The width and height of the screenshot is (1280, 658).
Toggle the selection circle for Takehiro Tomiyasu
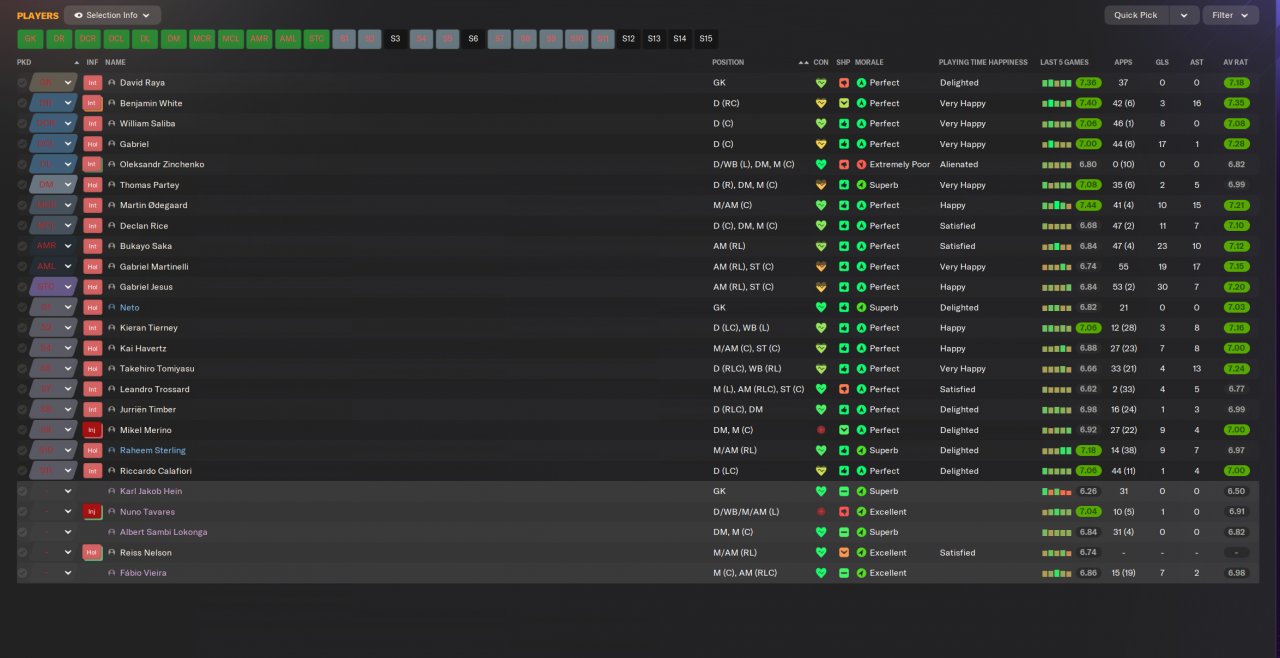[x=22, y=368]
